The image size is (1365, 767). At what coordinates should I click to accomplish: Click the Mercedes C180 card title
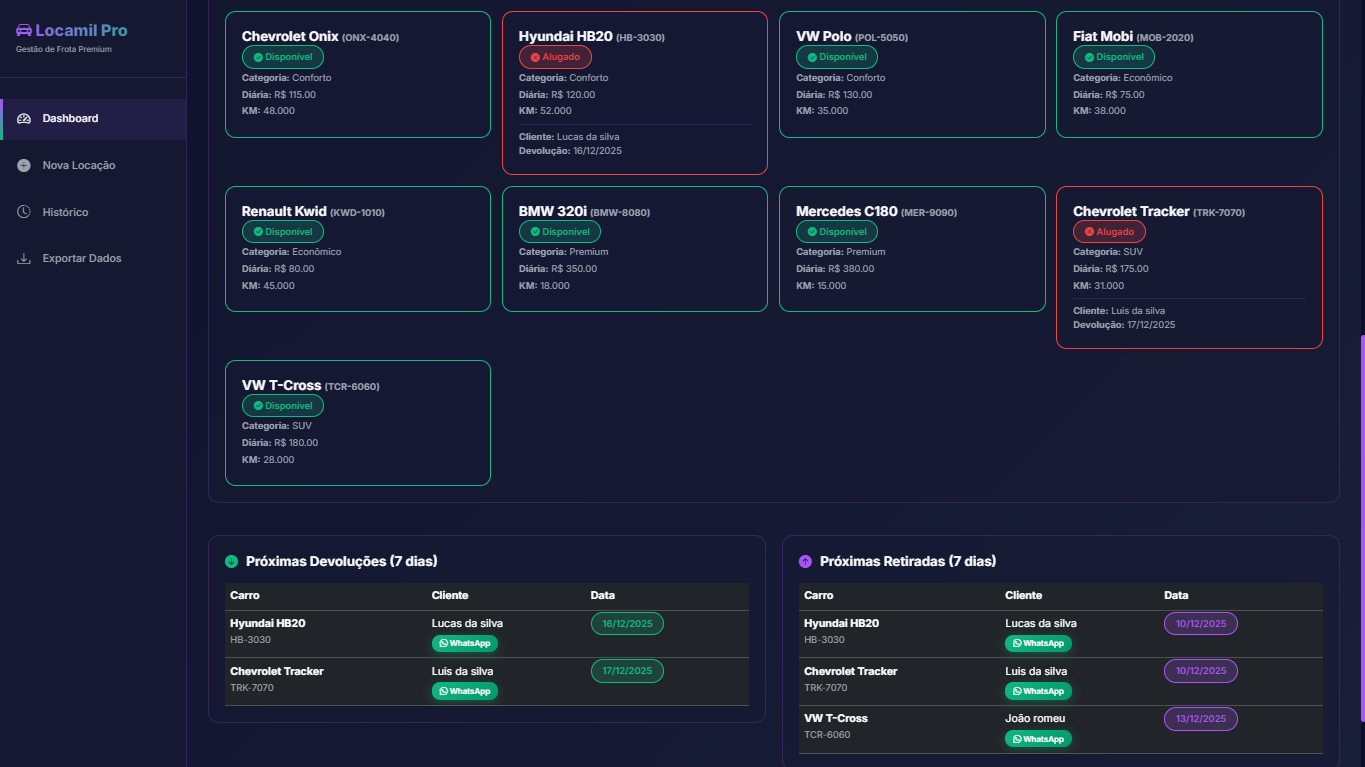click(846, 212)
